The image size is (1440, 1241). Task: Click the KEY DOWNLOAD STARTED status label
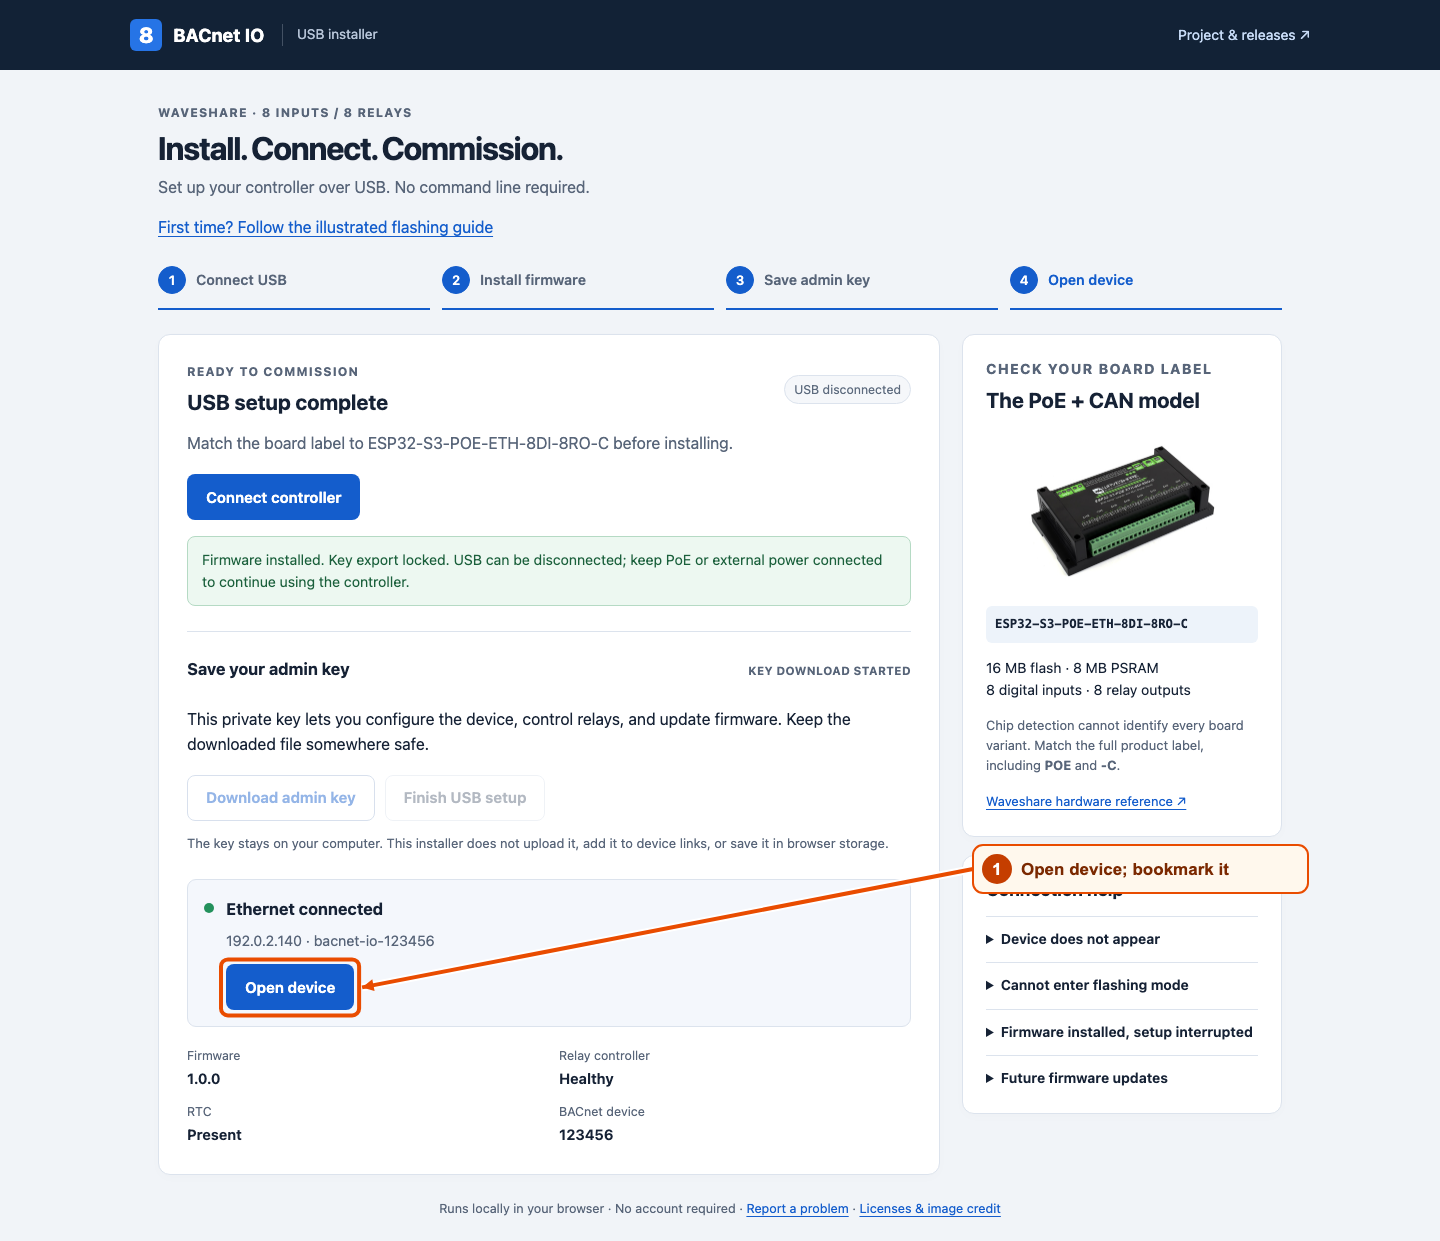point(829,671)
